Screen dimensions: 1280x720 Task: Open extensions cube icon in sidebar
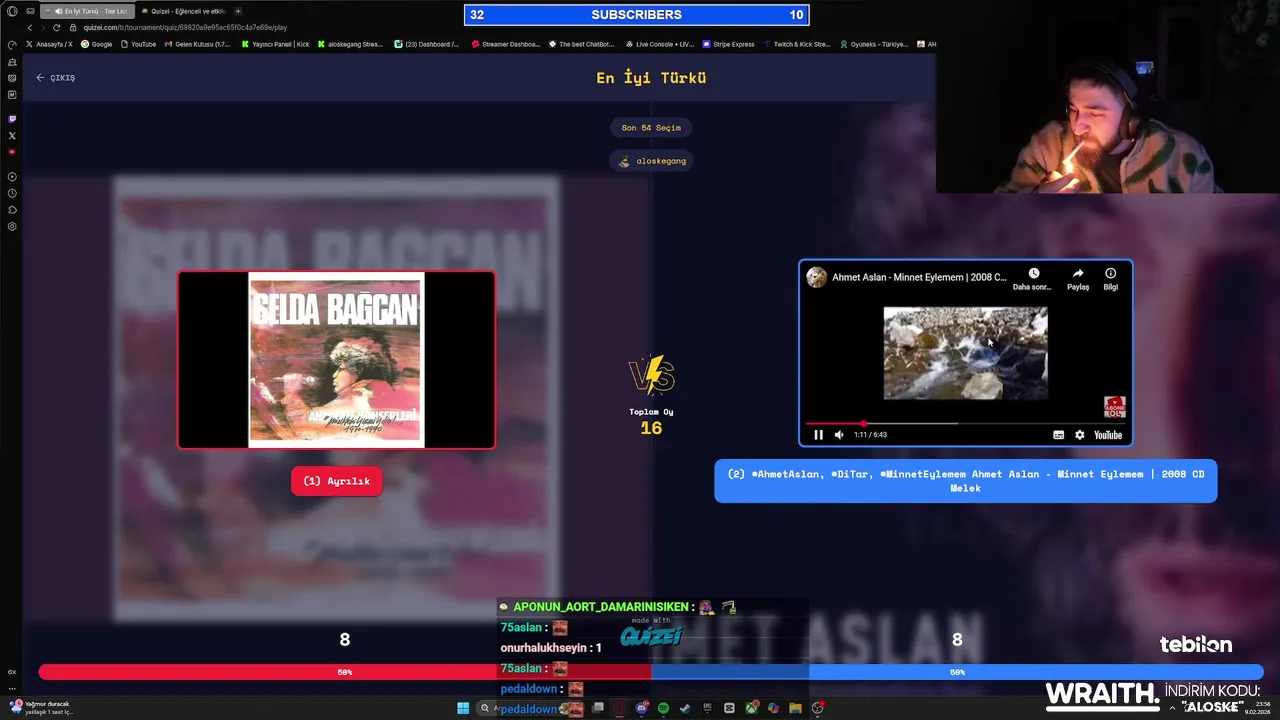(12, 210)
